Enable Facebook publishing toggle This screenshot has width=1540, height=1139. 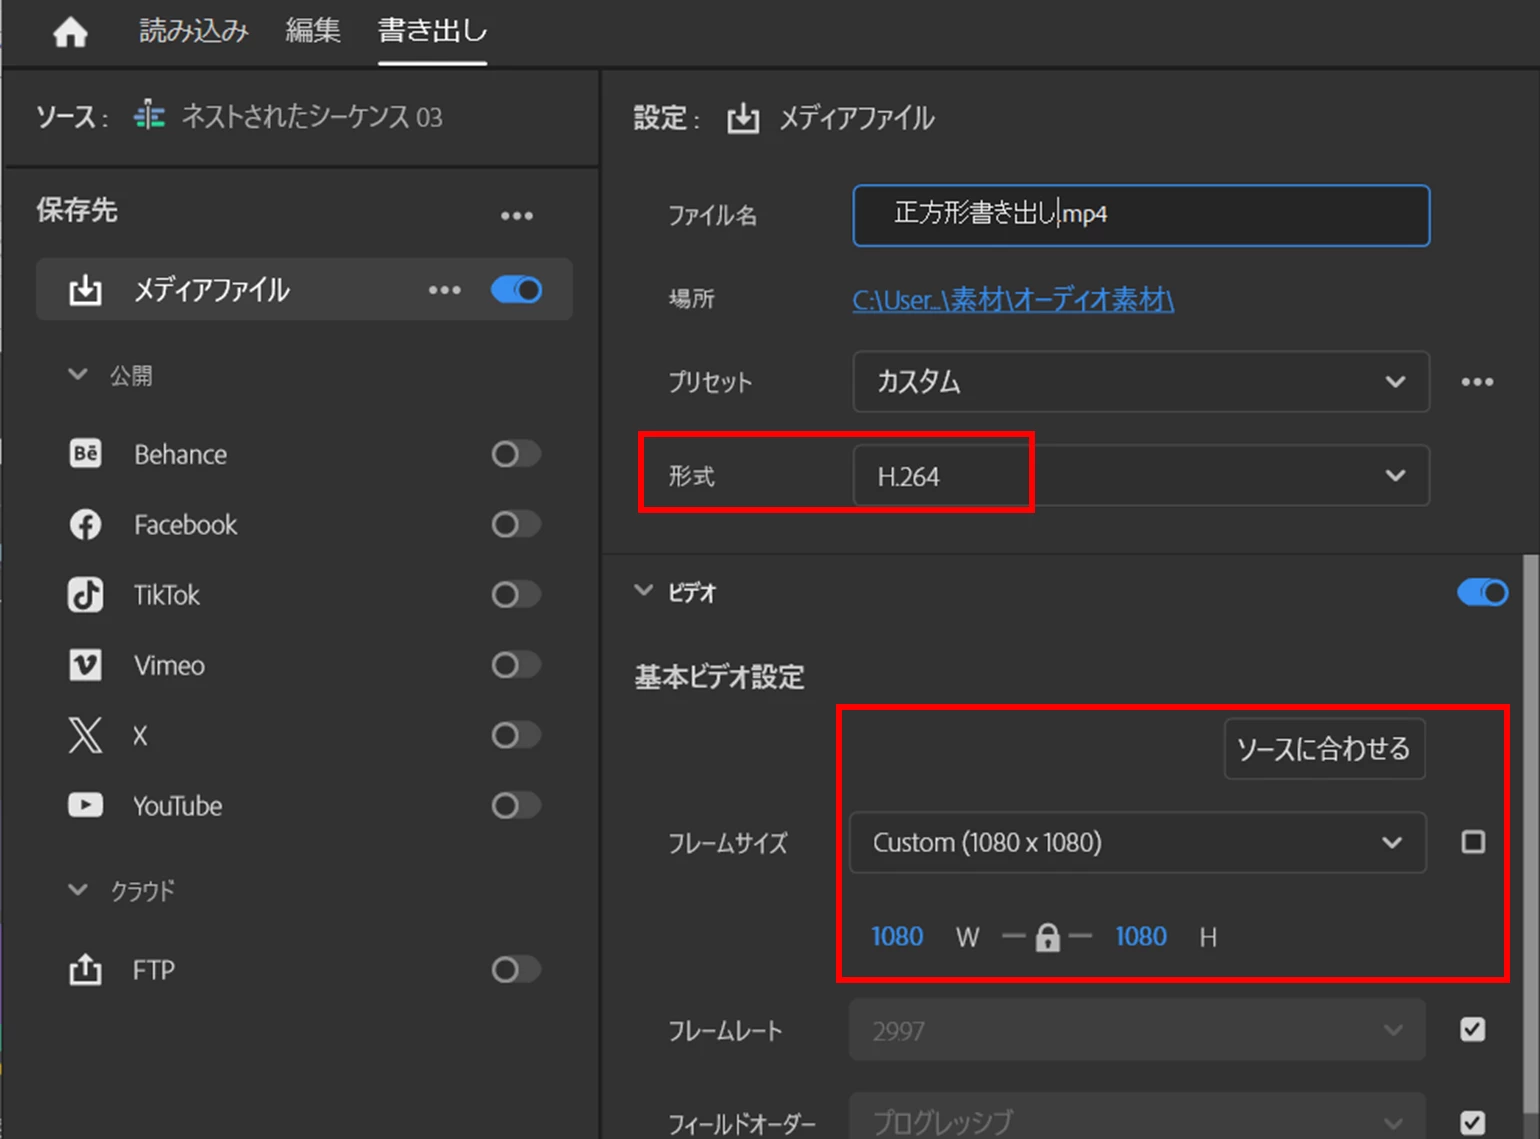(516, 524)
